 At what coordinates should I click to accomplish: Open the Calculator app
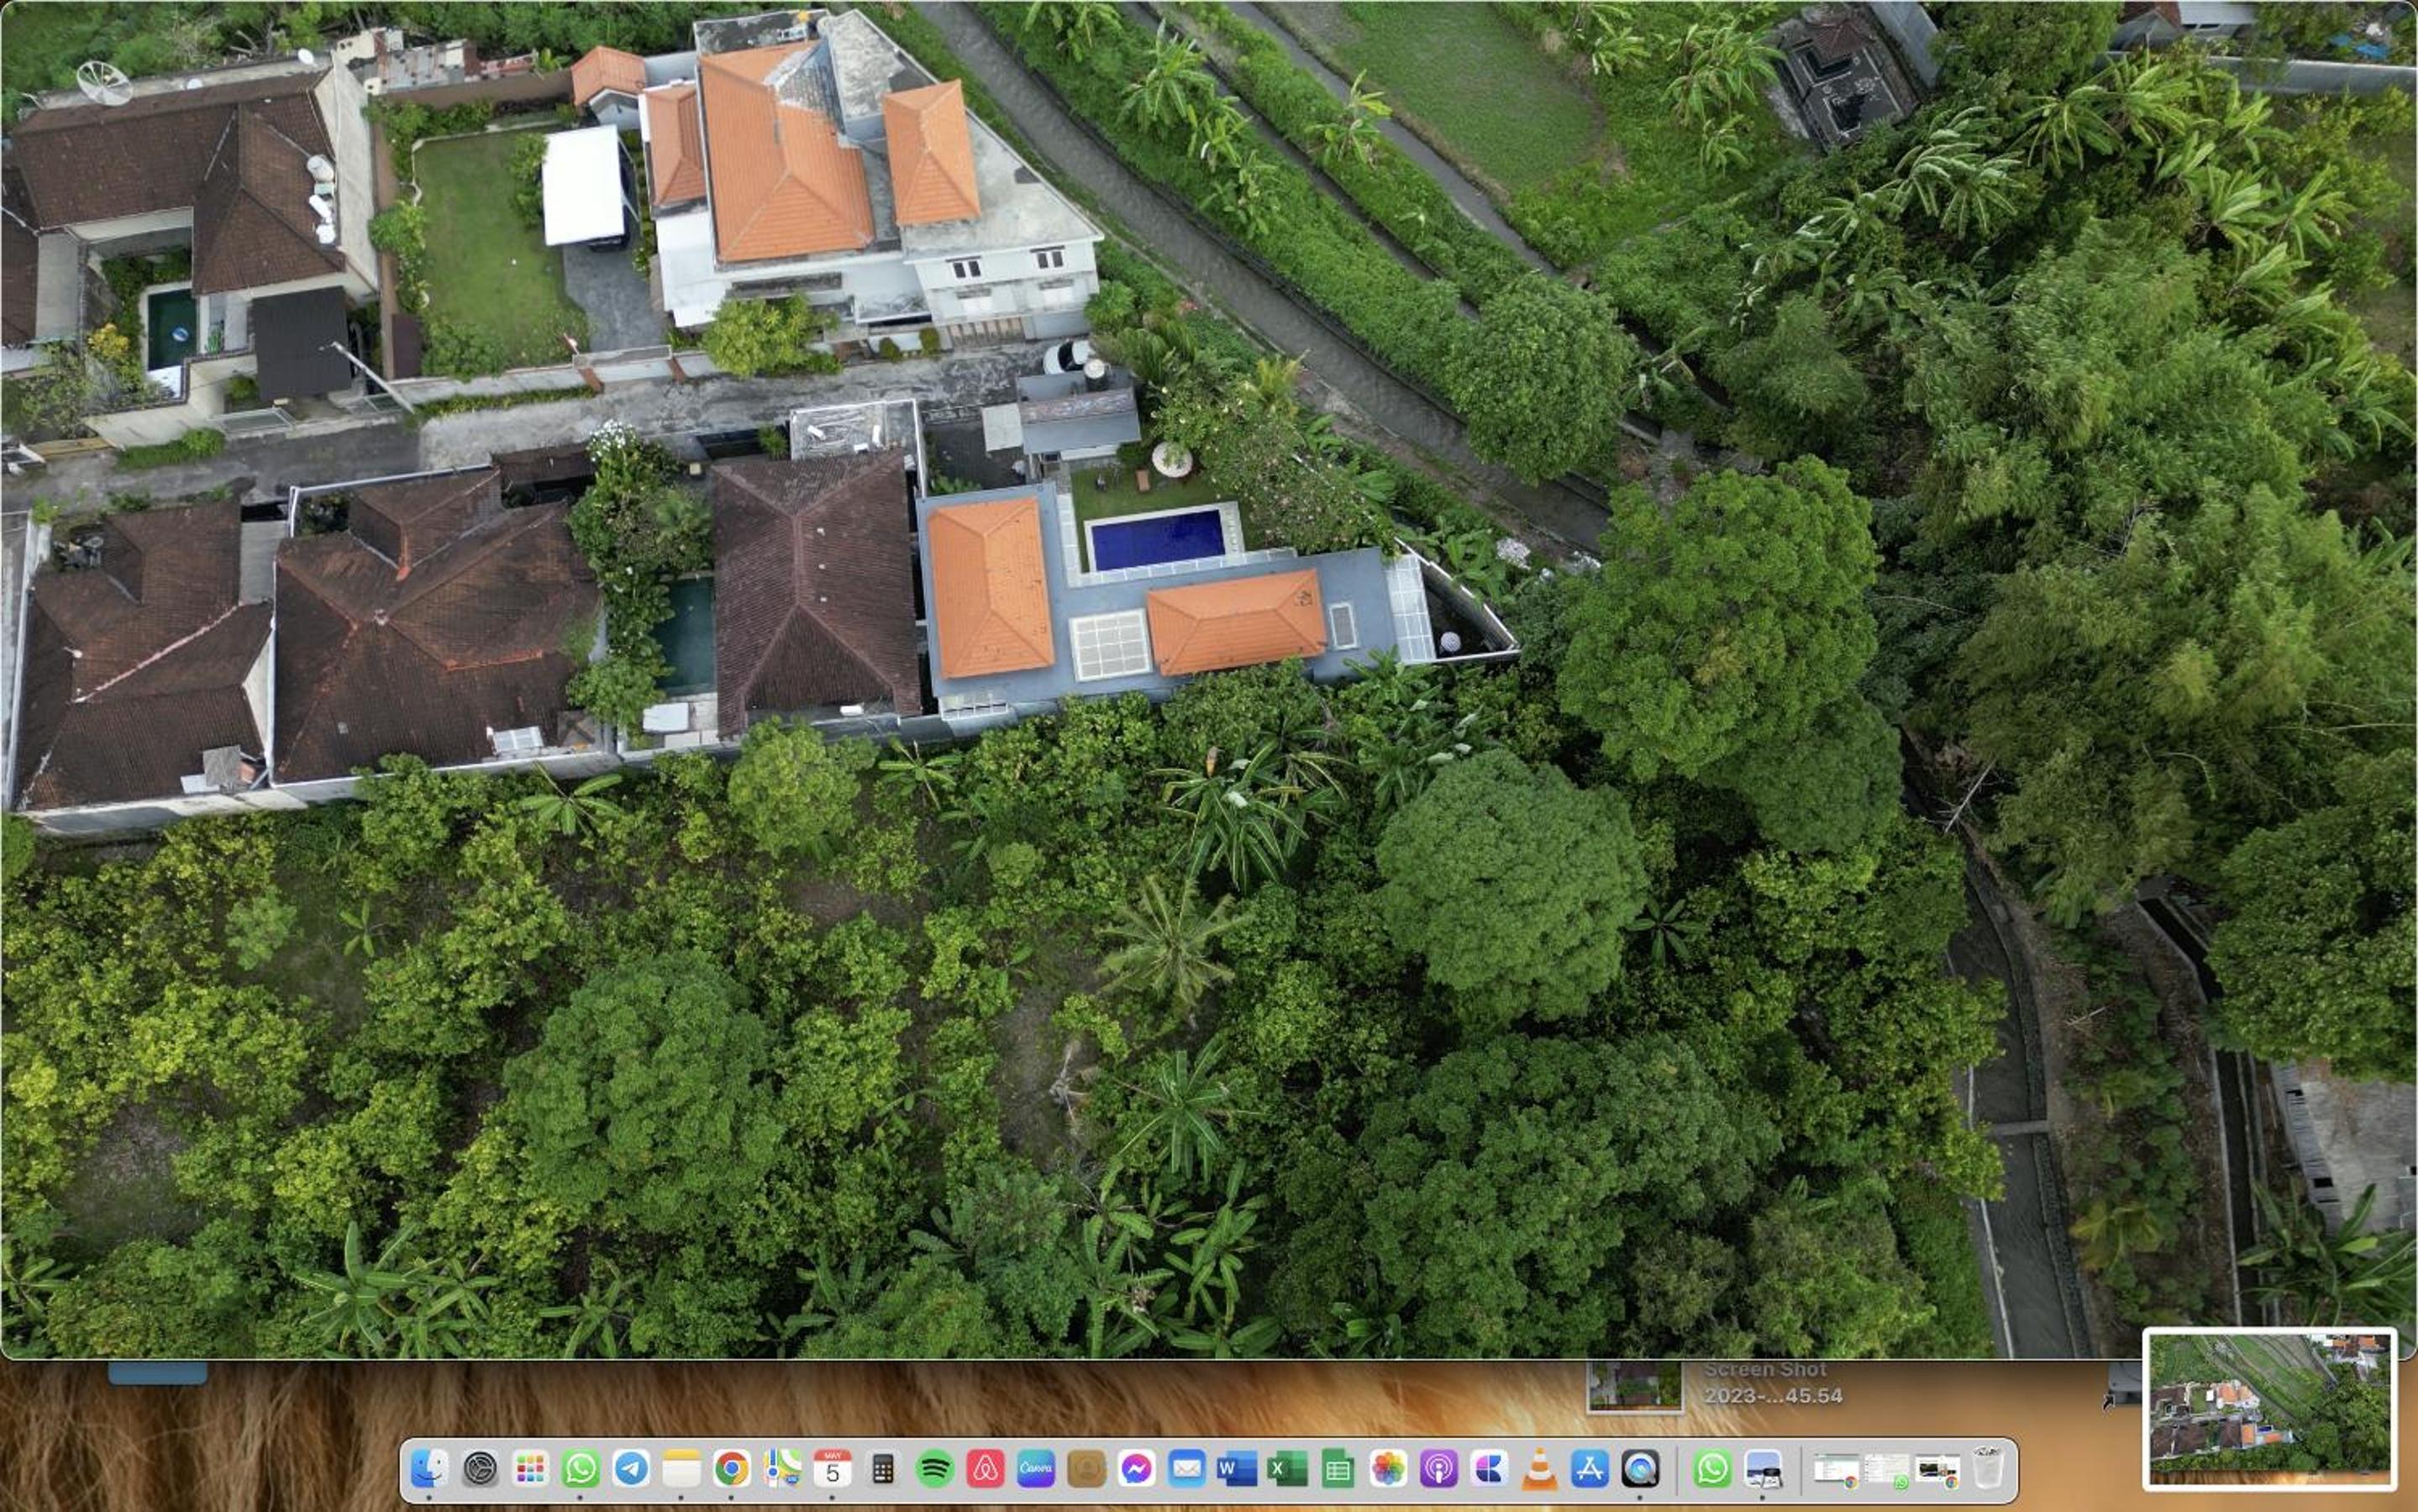pos(883,1469)
